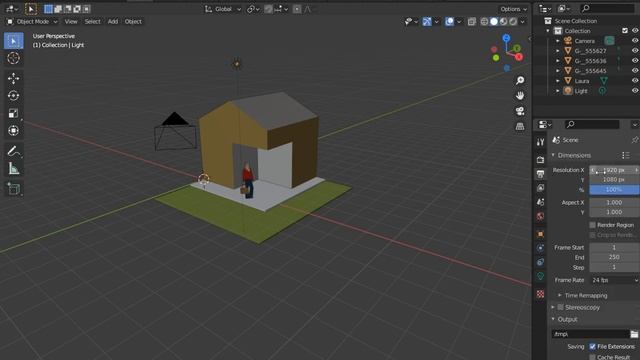
Task: Open the Render properties tab
Action: [540, 160]
